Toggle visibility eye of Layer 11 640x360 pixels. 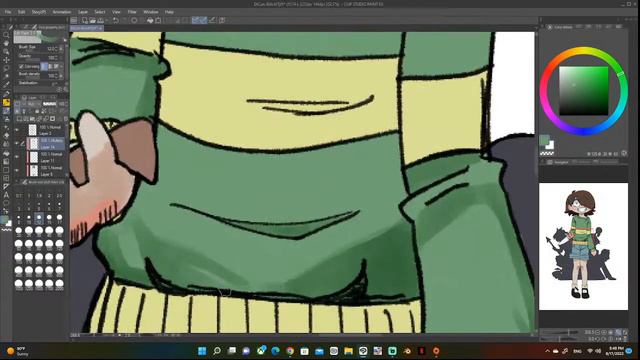tap(17, 157)
